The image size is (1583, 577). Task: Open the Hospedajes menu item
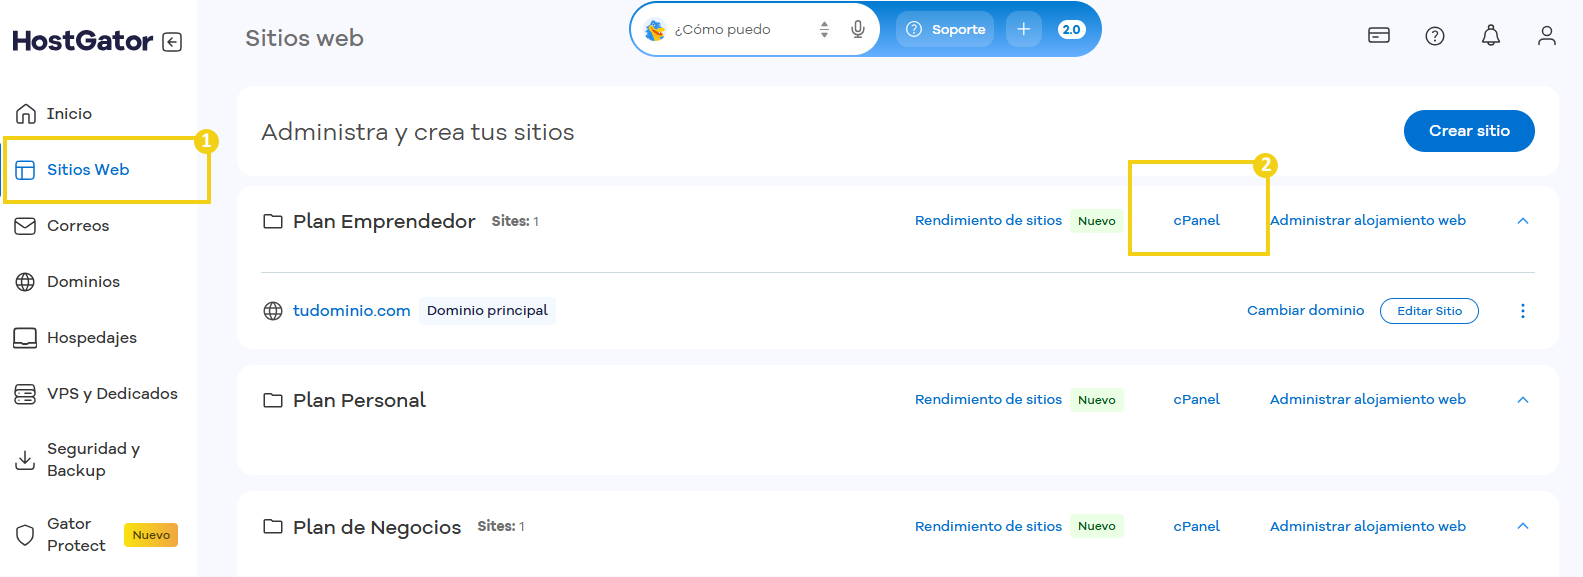[92, 338]
